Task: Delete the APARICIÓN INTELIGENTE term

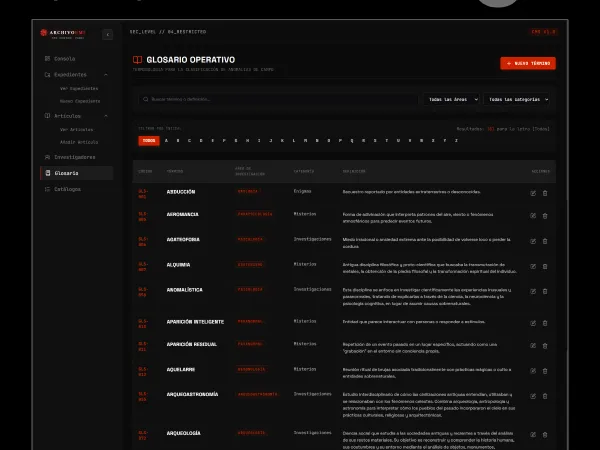Action: 545,323
